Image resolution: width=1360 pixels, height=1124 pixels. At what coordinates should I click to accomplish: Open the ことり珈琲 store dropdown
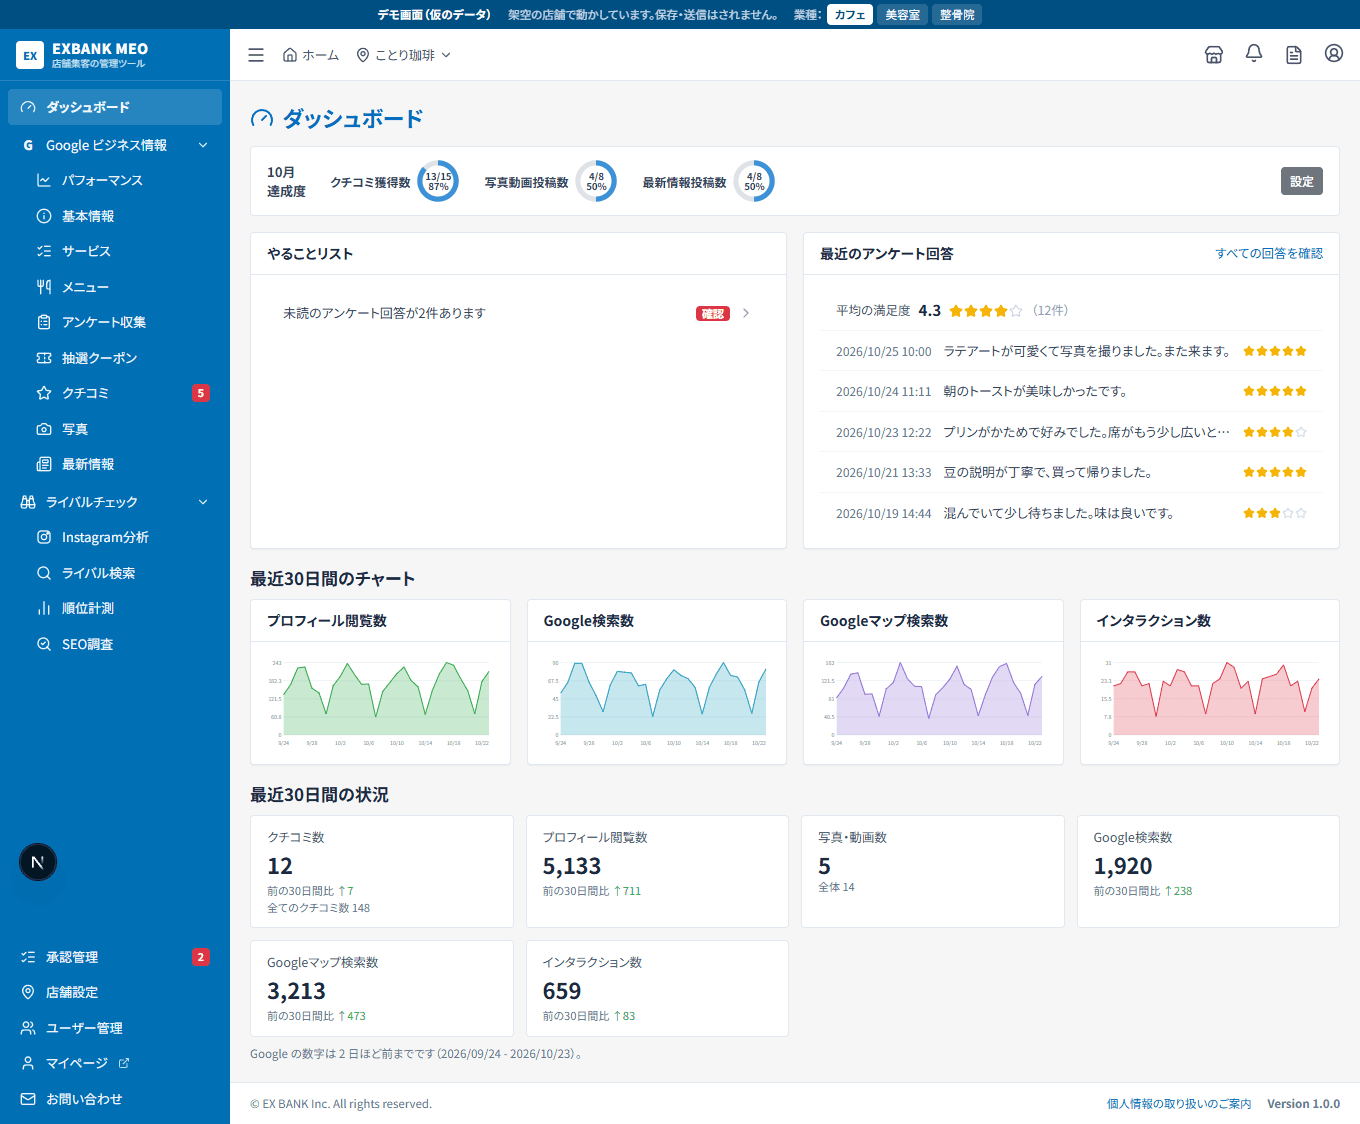coord(404,55)
